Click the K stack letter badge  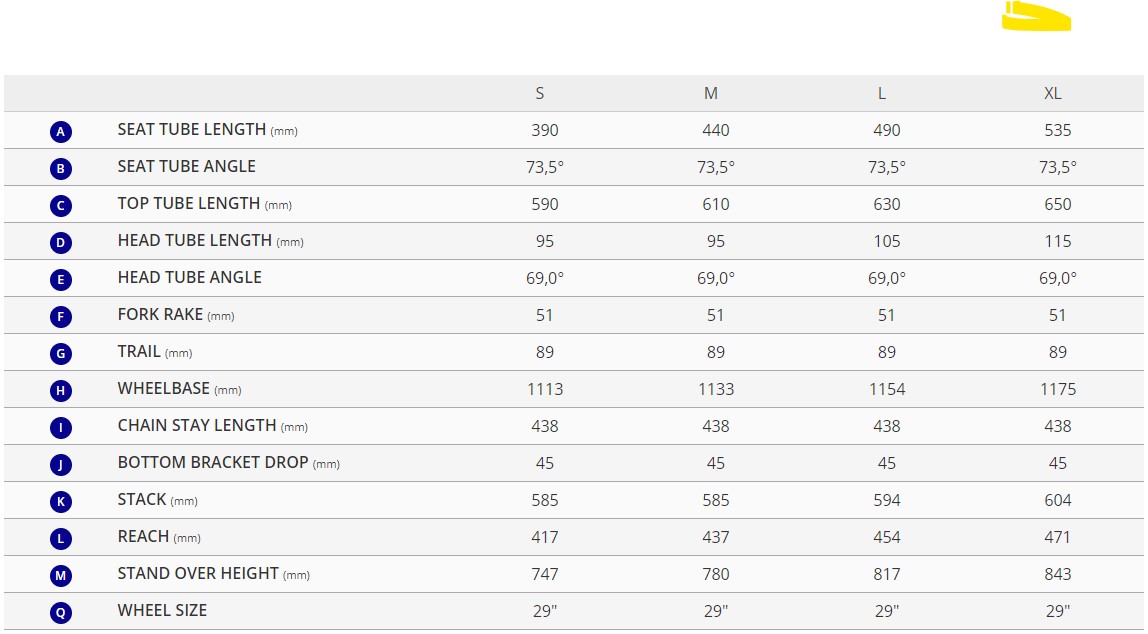coord(61,501)
